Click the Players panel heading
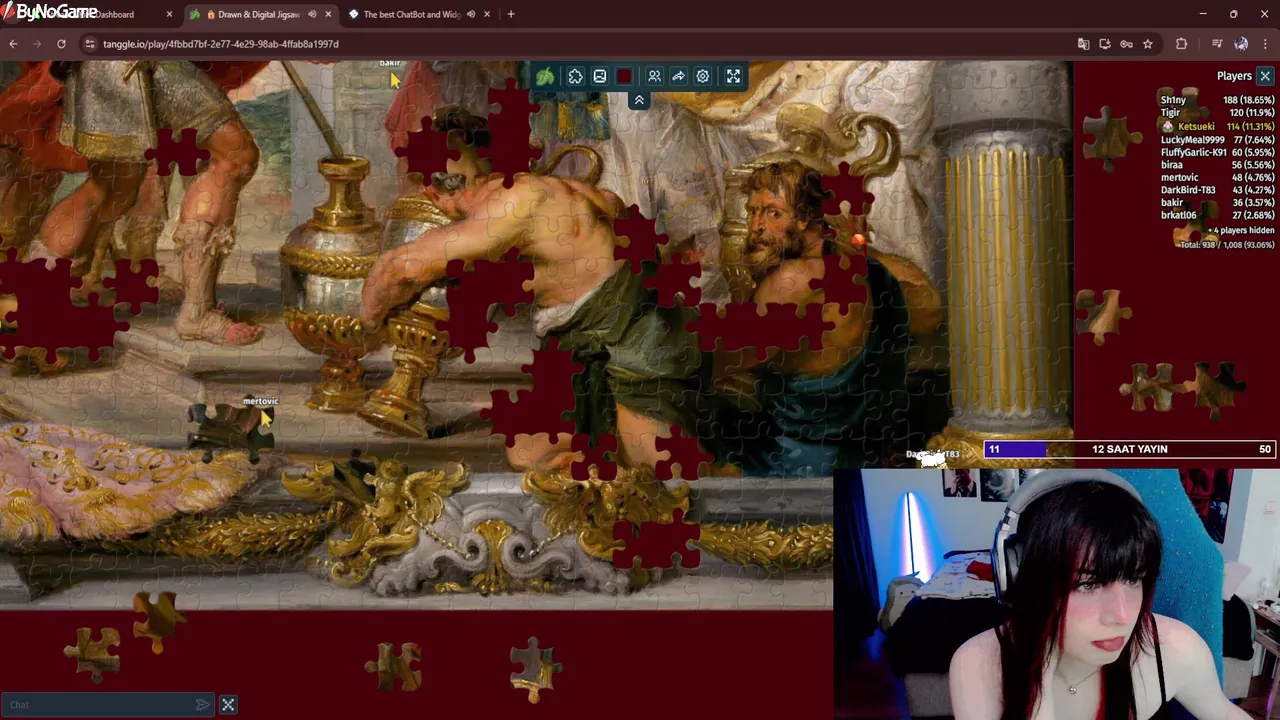Image resolution: width=1280 pixels, height=720 pixels. (x=1234, y=76)
